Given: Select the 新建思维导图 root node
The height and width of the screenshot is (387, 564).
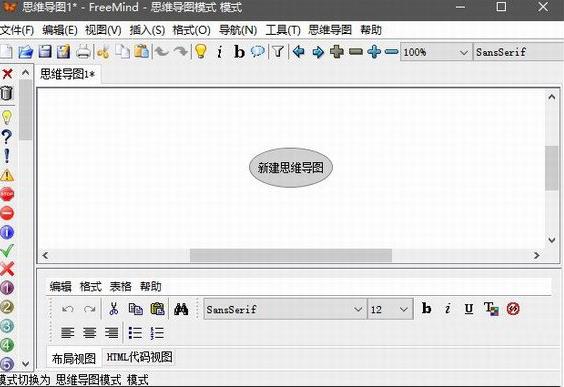Looking at the screenshot, I should click(291, 168).
